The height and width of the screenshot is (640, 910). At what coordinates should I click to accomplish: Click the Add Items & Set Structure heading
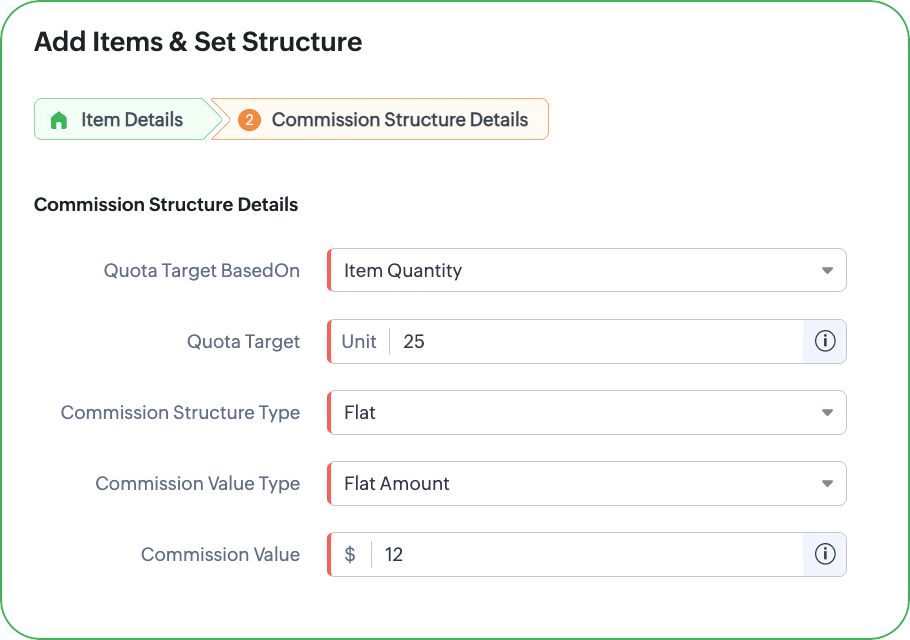pyautogui.click(x=198, y=42)
